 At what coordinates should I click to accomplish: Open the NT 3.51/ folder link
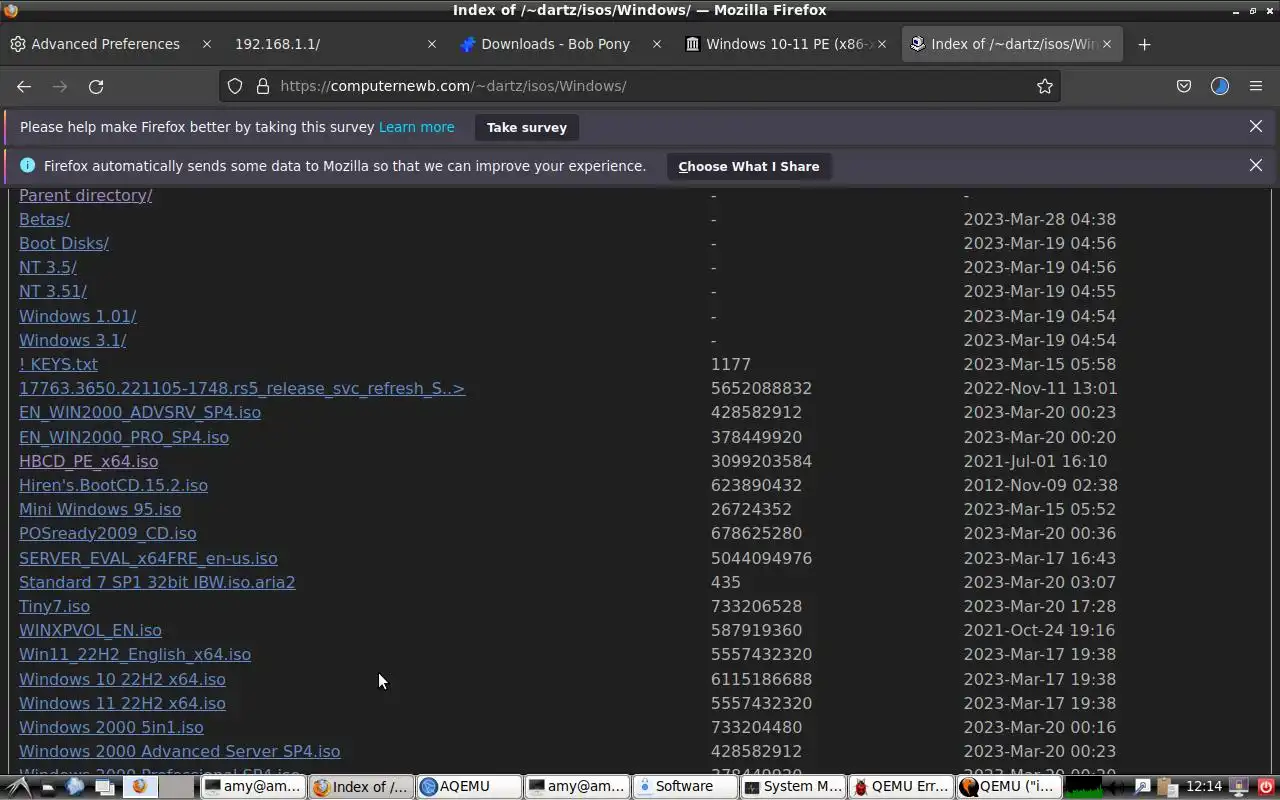[x=53, y=291]
